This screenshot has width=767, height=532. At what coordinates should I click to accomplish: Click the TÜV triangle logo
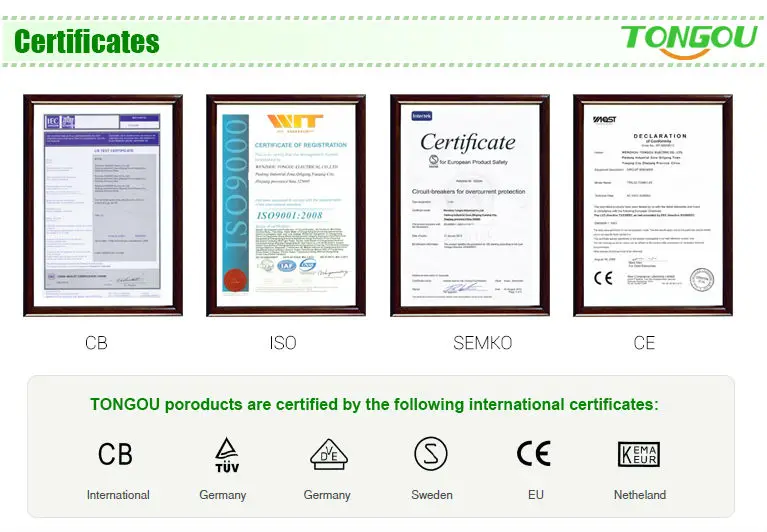pos(227,455)
